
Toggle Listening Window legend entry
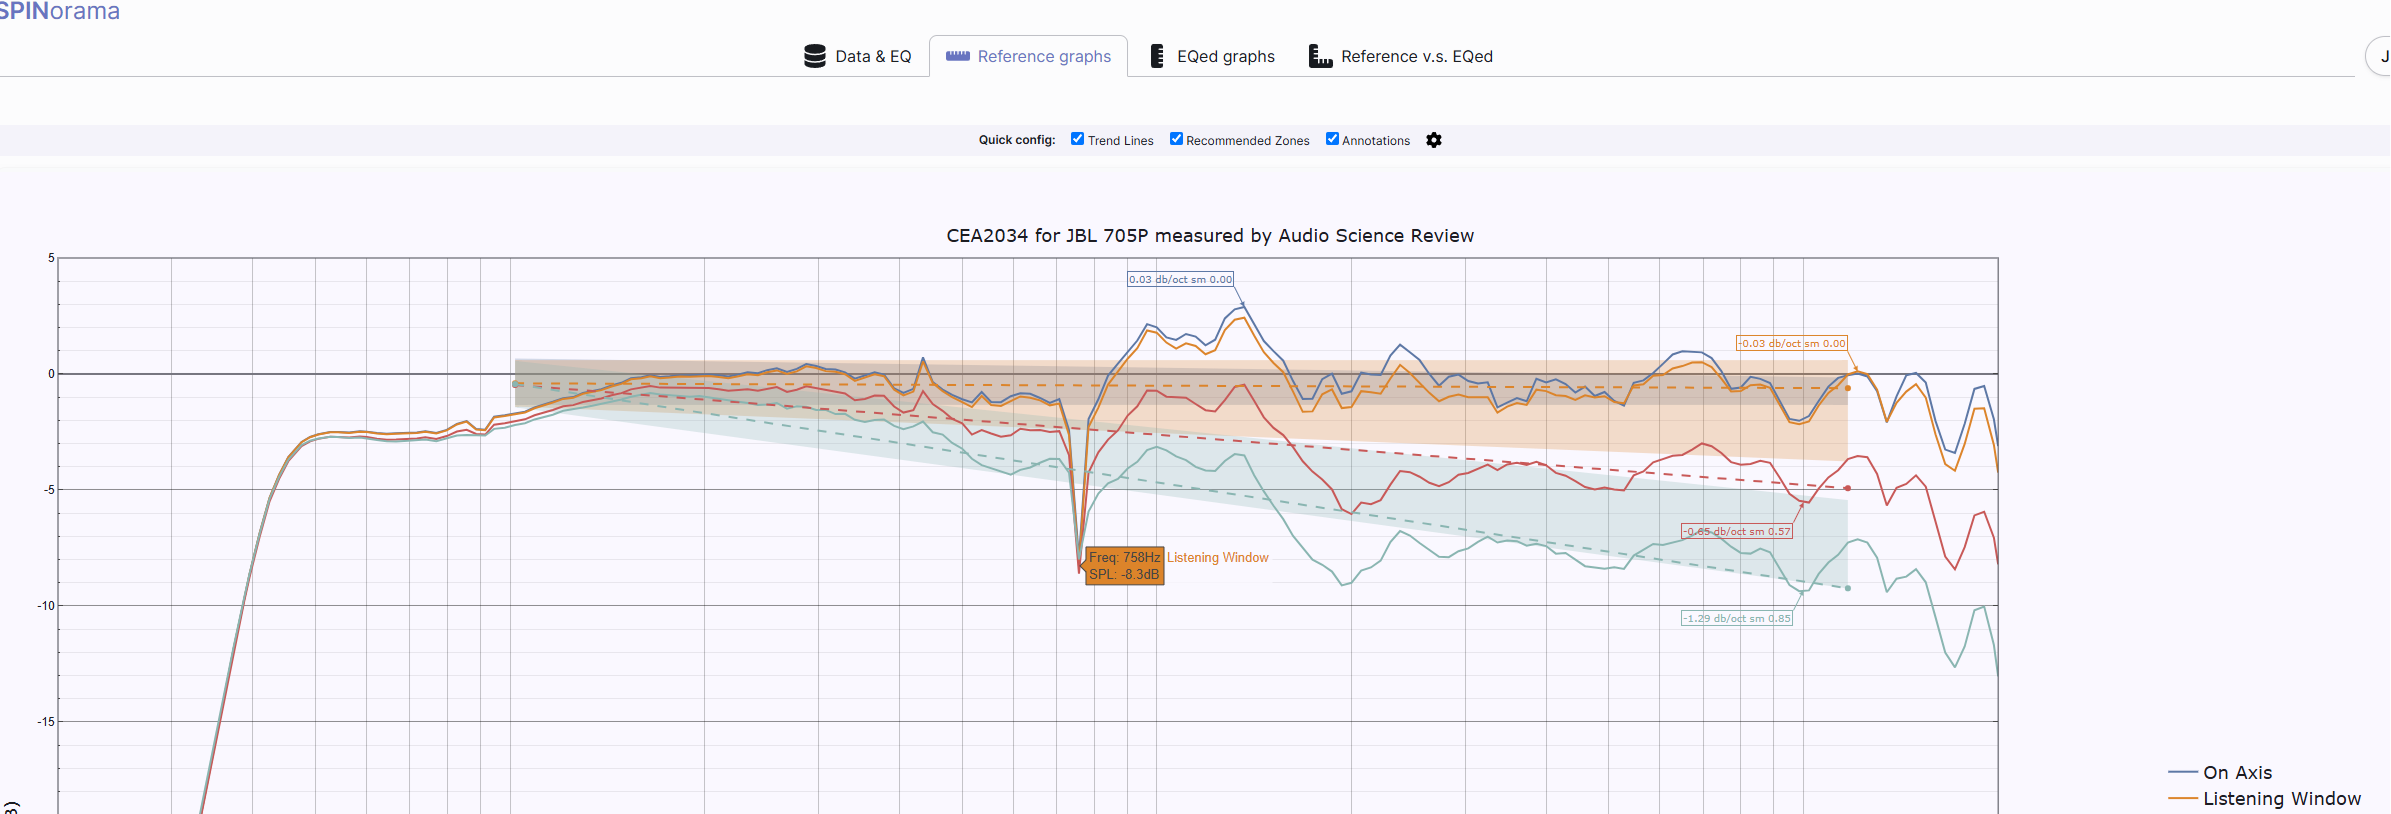2264,798
